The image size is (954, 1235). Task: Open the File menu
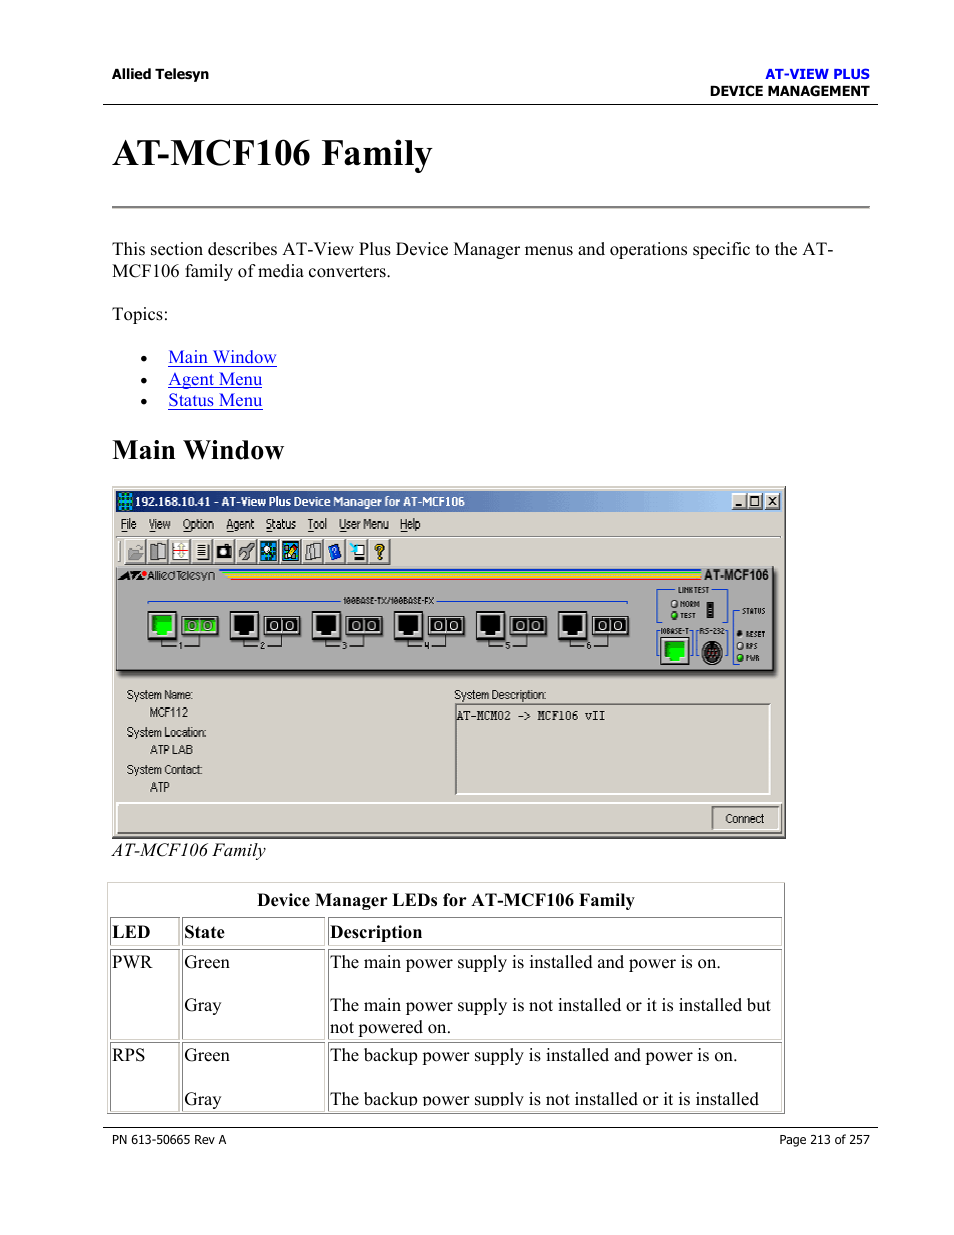(129, 524)
